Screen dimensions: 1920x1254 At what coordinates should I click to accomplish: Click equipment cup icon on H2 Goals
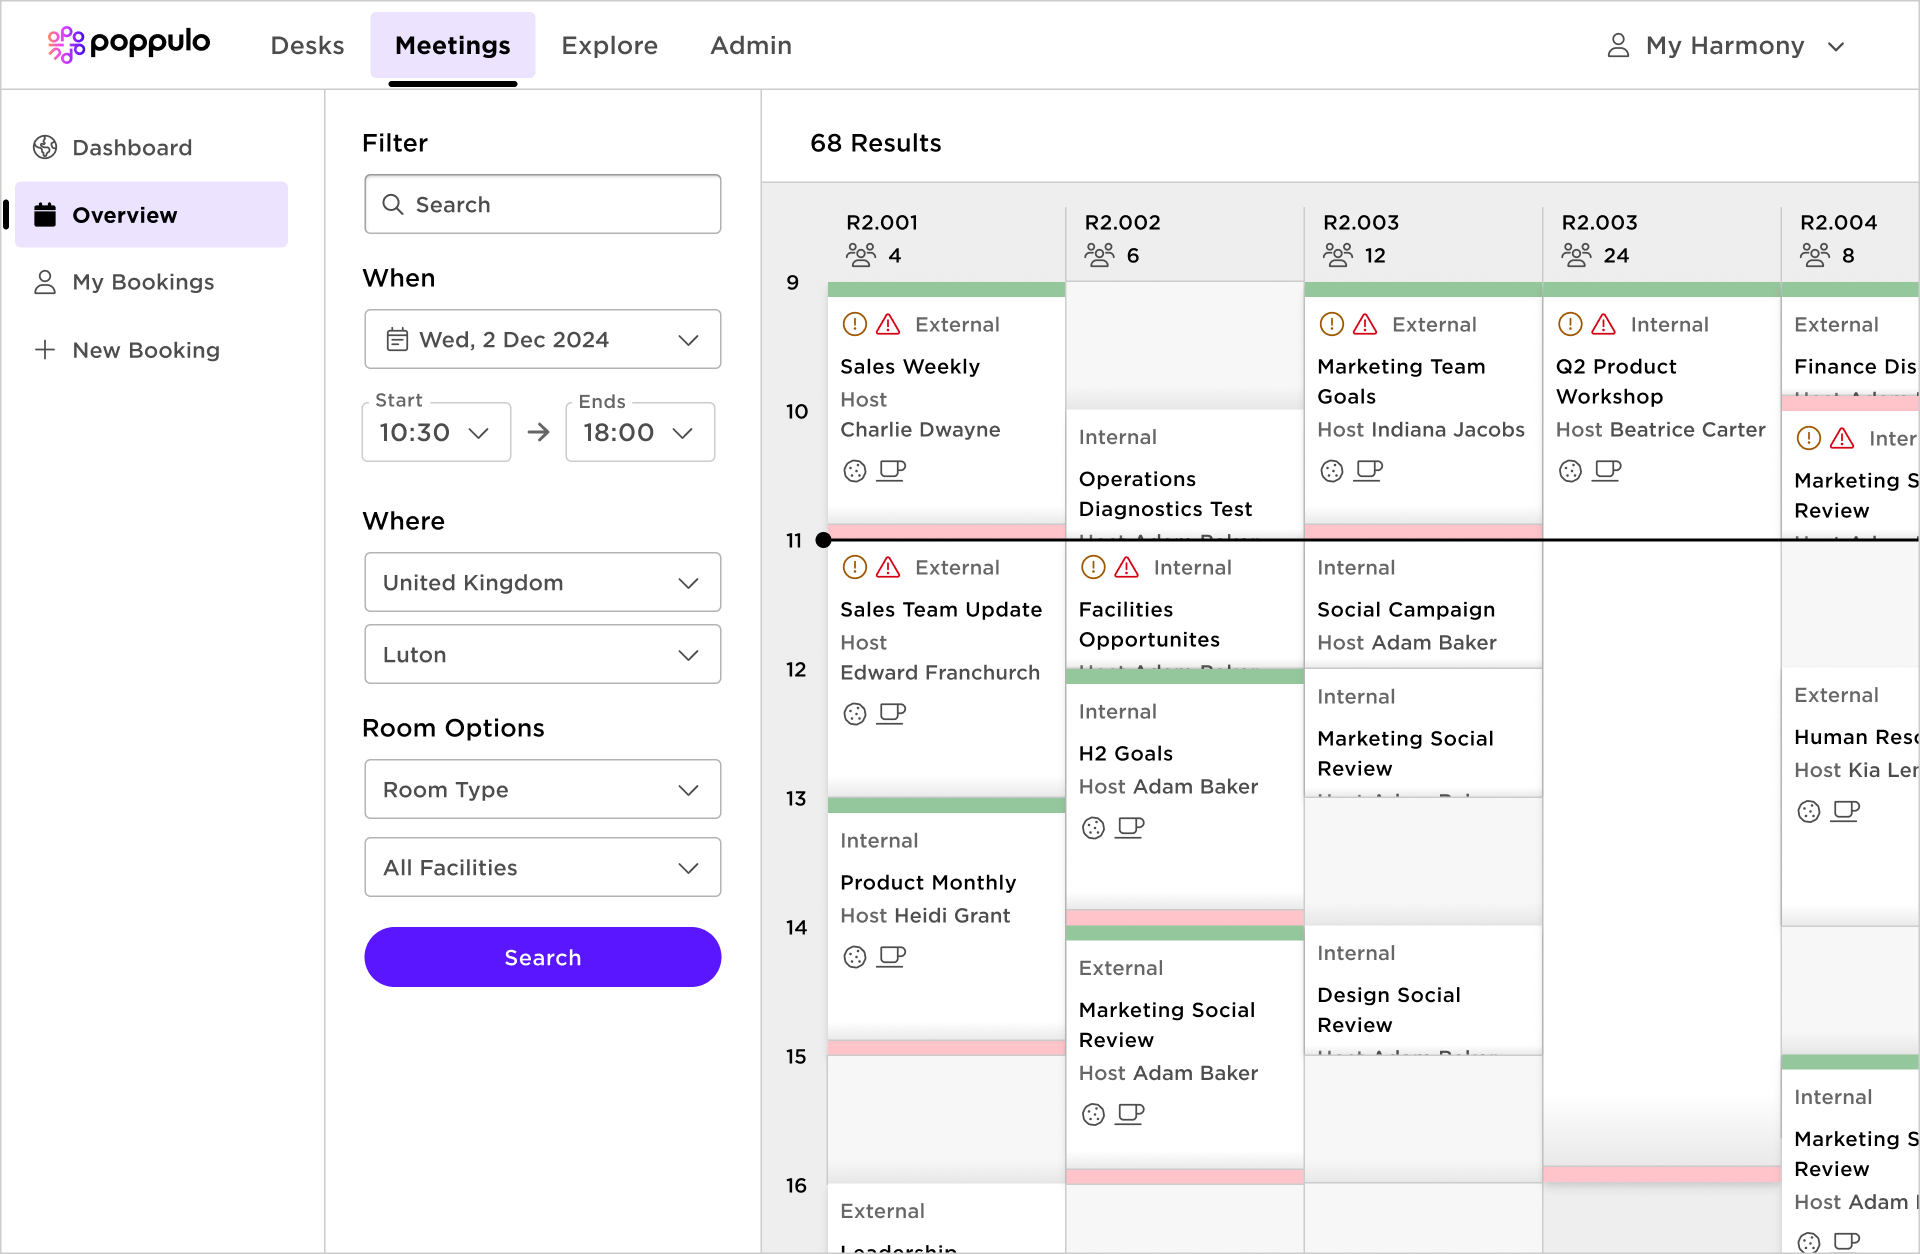[x=1130, y=827]
